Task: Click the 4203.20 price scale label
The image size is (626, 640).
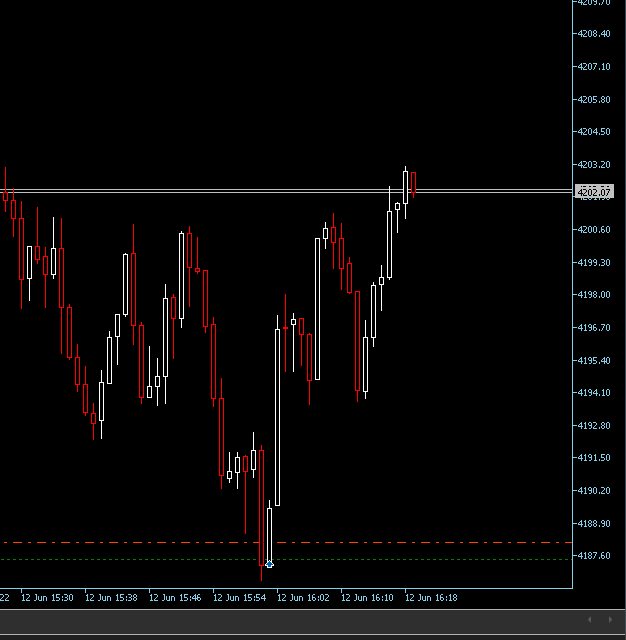Action: (594, 164)
